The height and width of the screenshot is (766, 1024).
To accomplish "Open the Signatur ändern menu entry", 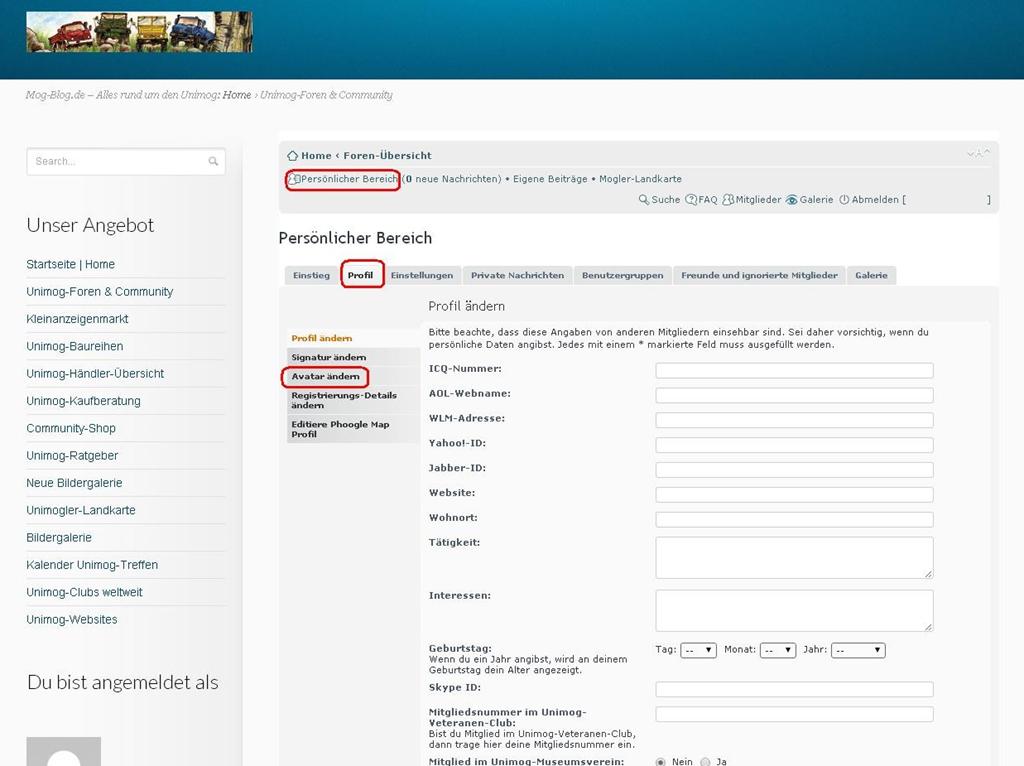I will pos(328,357).
